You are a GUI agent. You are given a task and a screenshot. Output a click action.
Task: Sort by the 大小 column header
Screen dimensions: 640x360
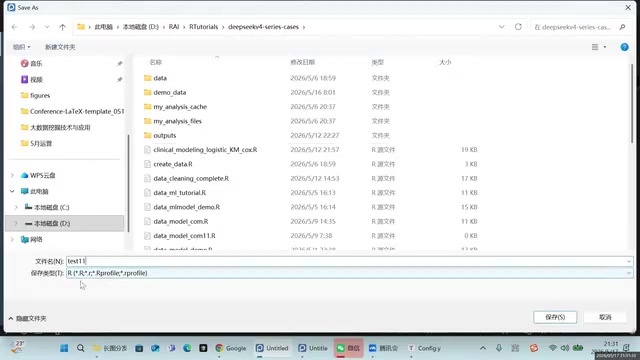point(445,62)
